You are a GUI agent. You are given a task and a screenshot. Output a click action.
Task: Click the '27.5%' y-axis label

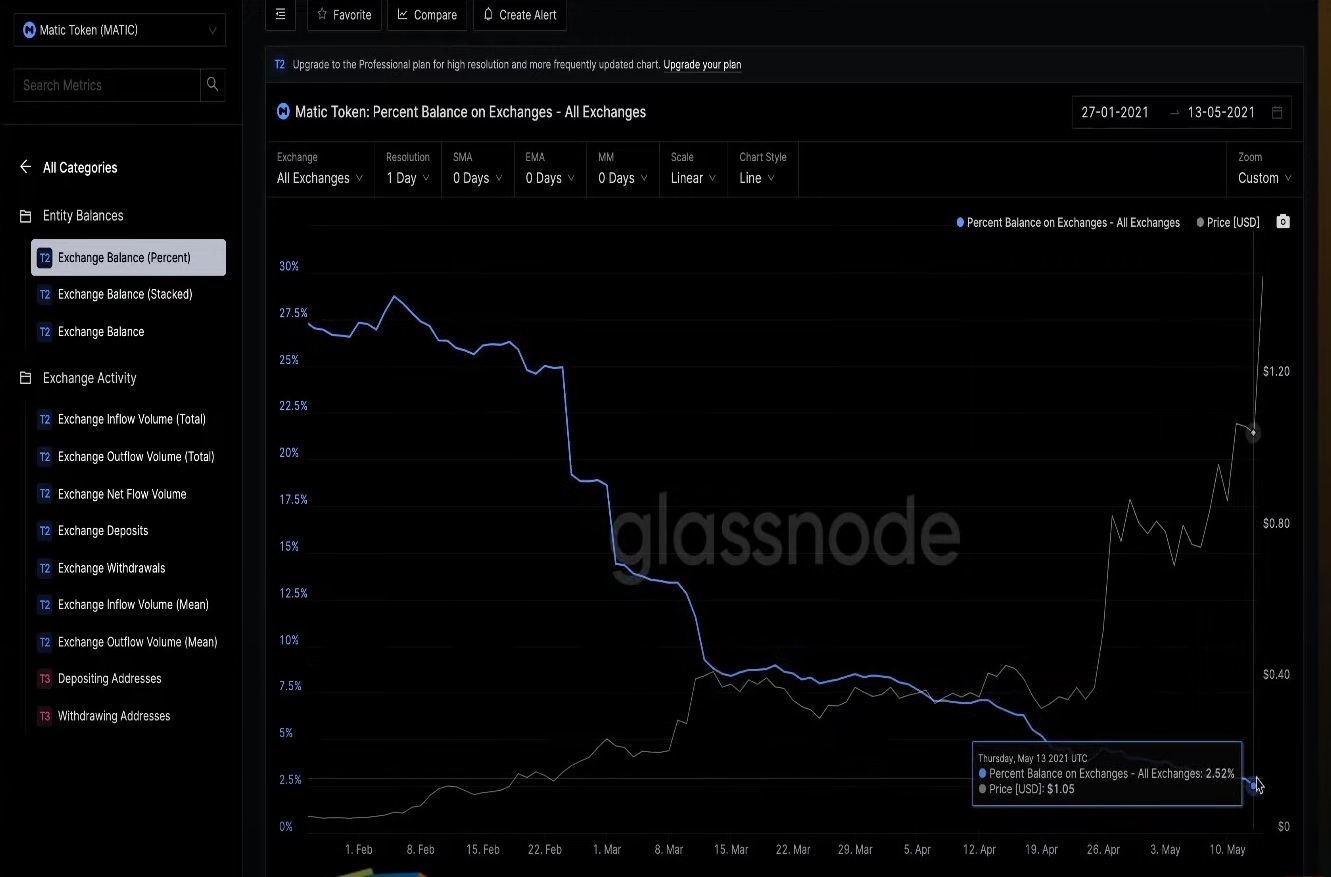click(293, 313)
